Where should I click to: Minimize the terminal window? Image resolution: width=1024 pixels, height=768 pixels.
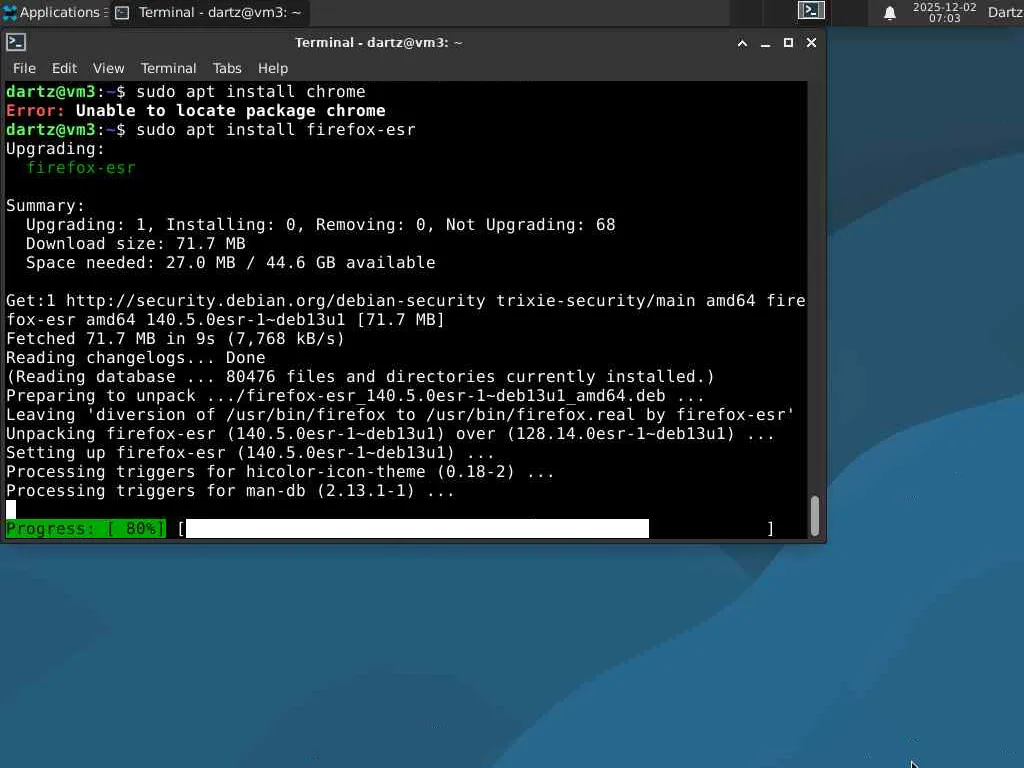[765, 43]
